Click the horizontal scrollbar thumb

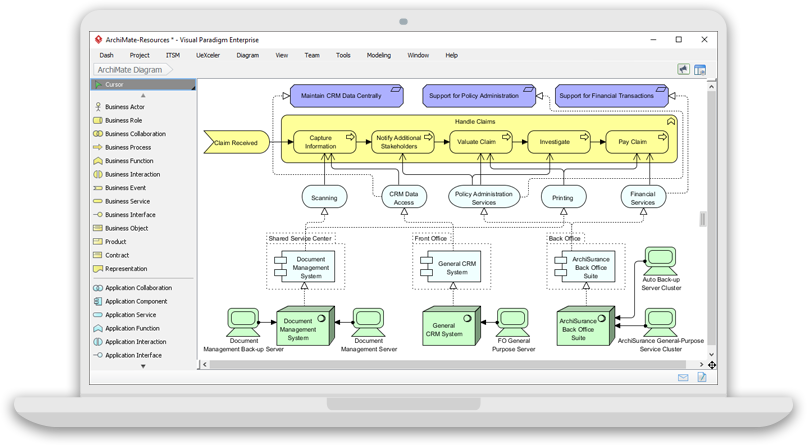[447, 364]
